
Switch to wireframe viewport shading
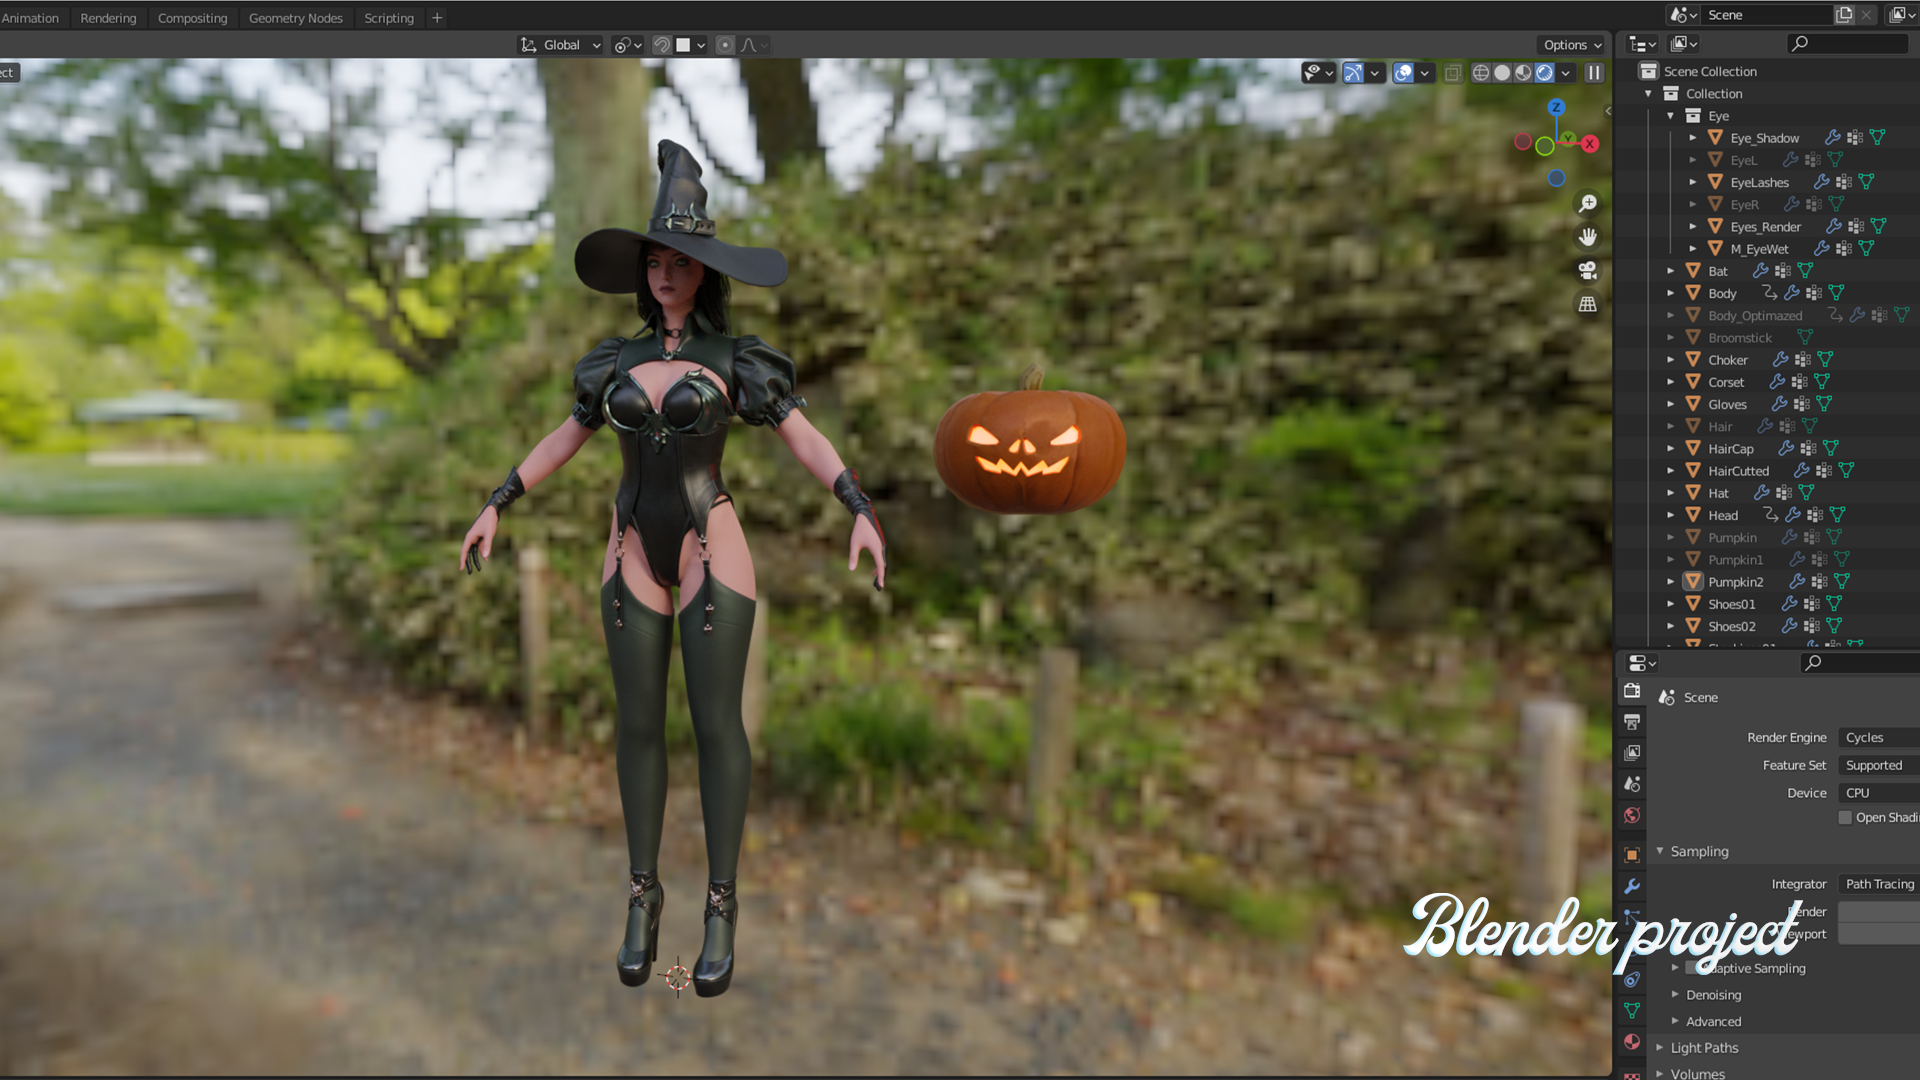[1481, 73]
